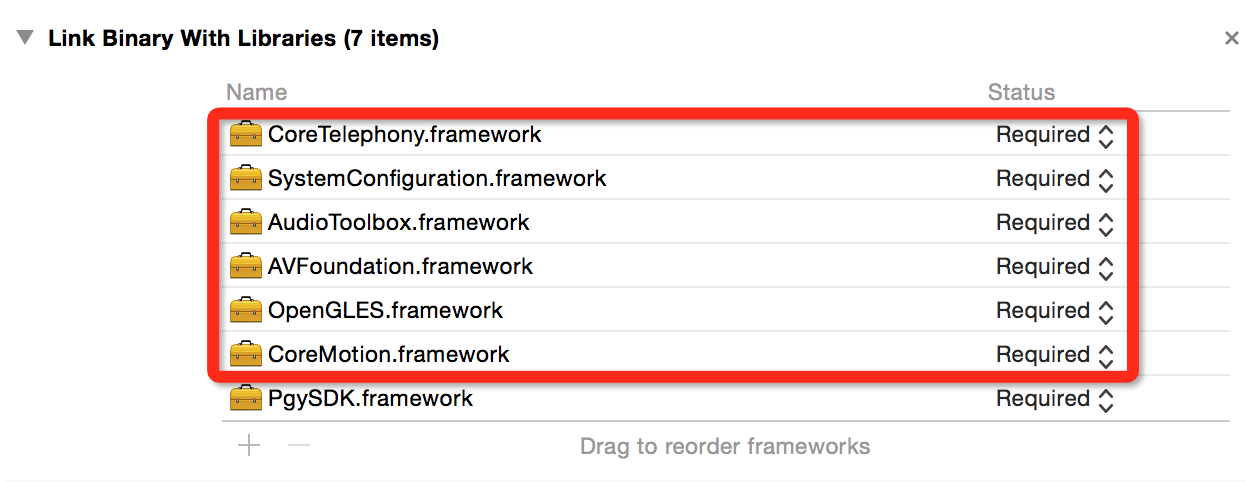Open the status popup for OpenGLES.framework
The width and height of the screenshot is (1248, 482).
pos(1055,311)
